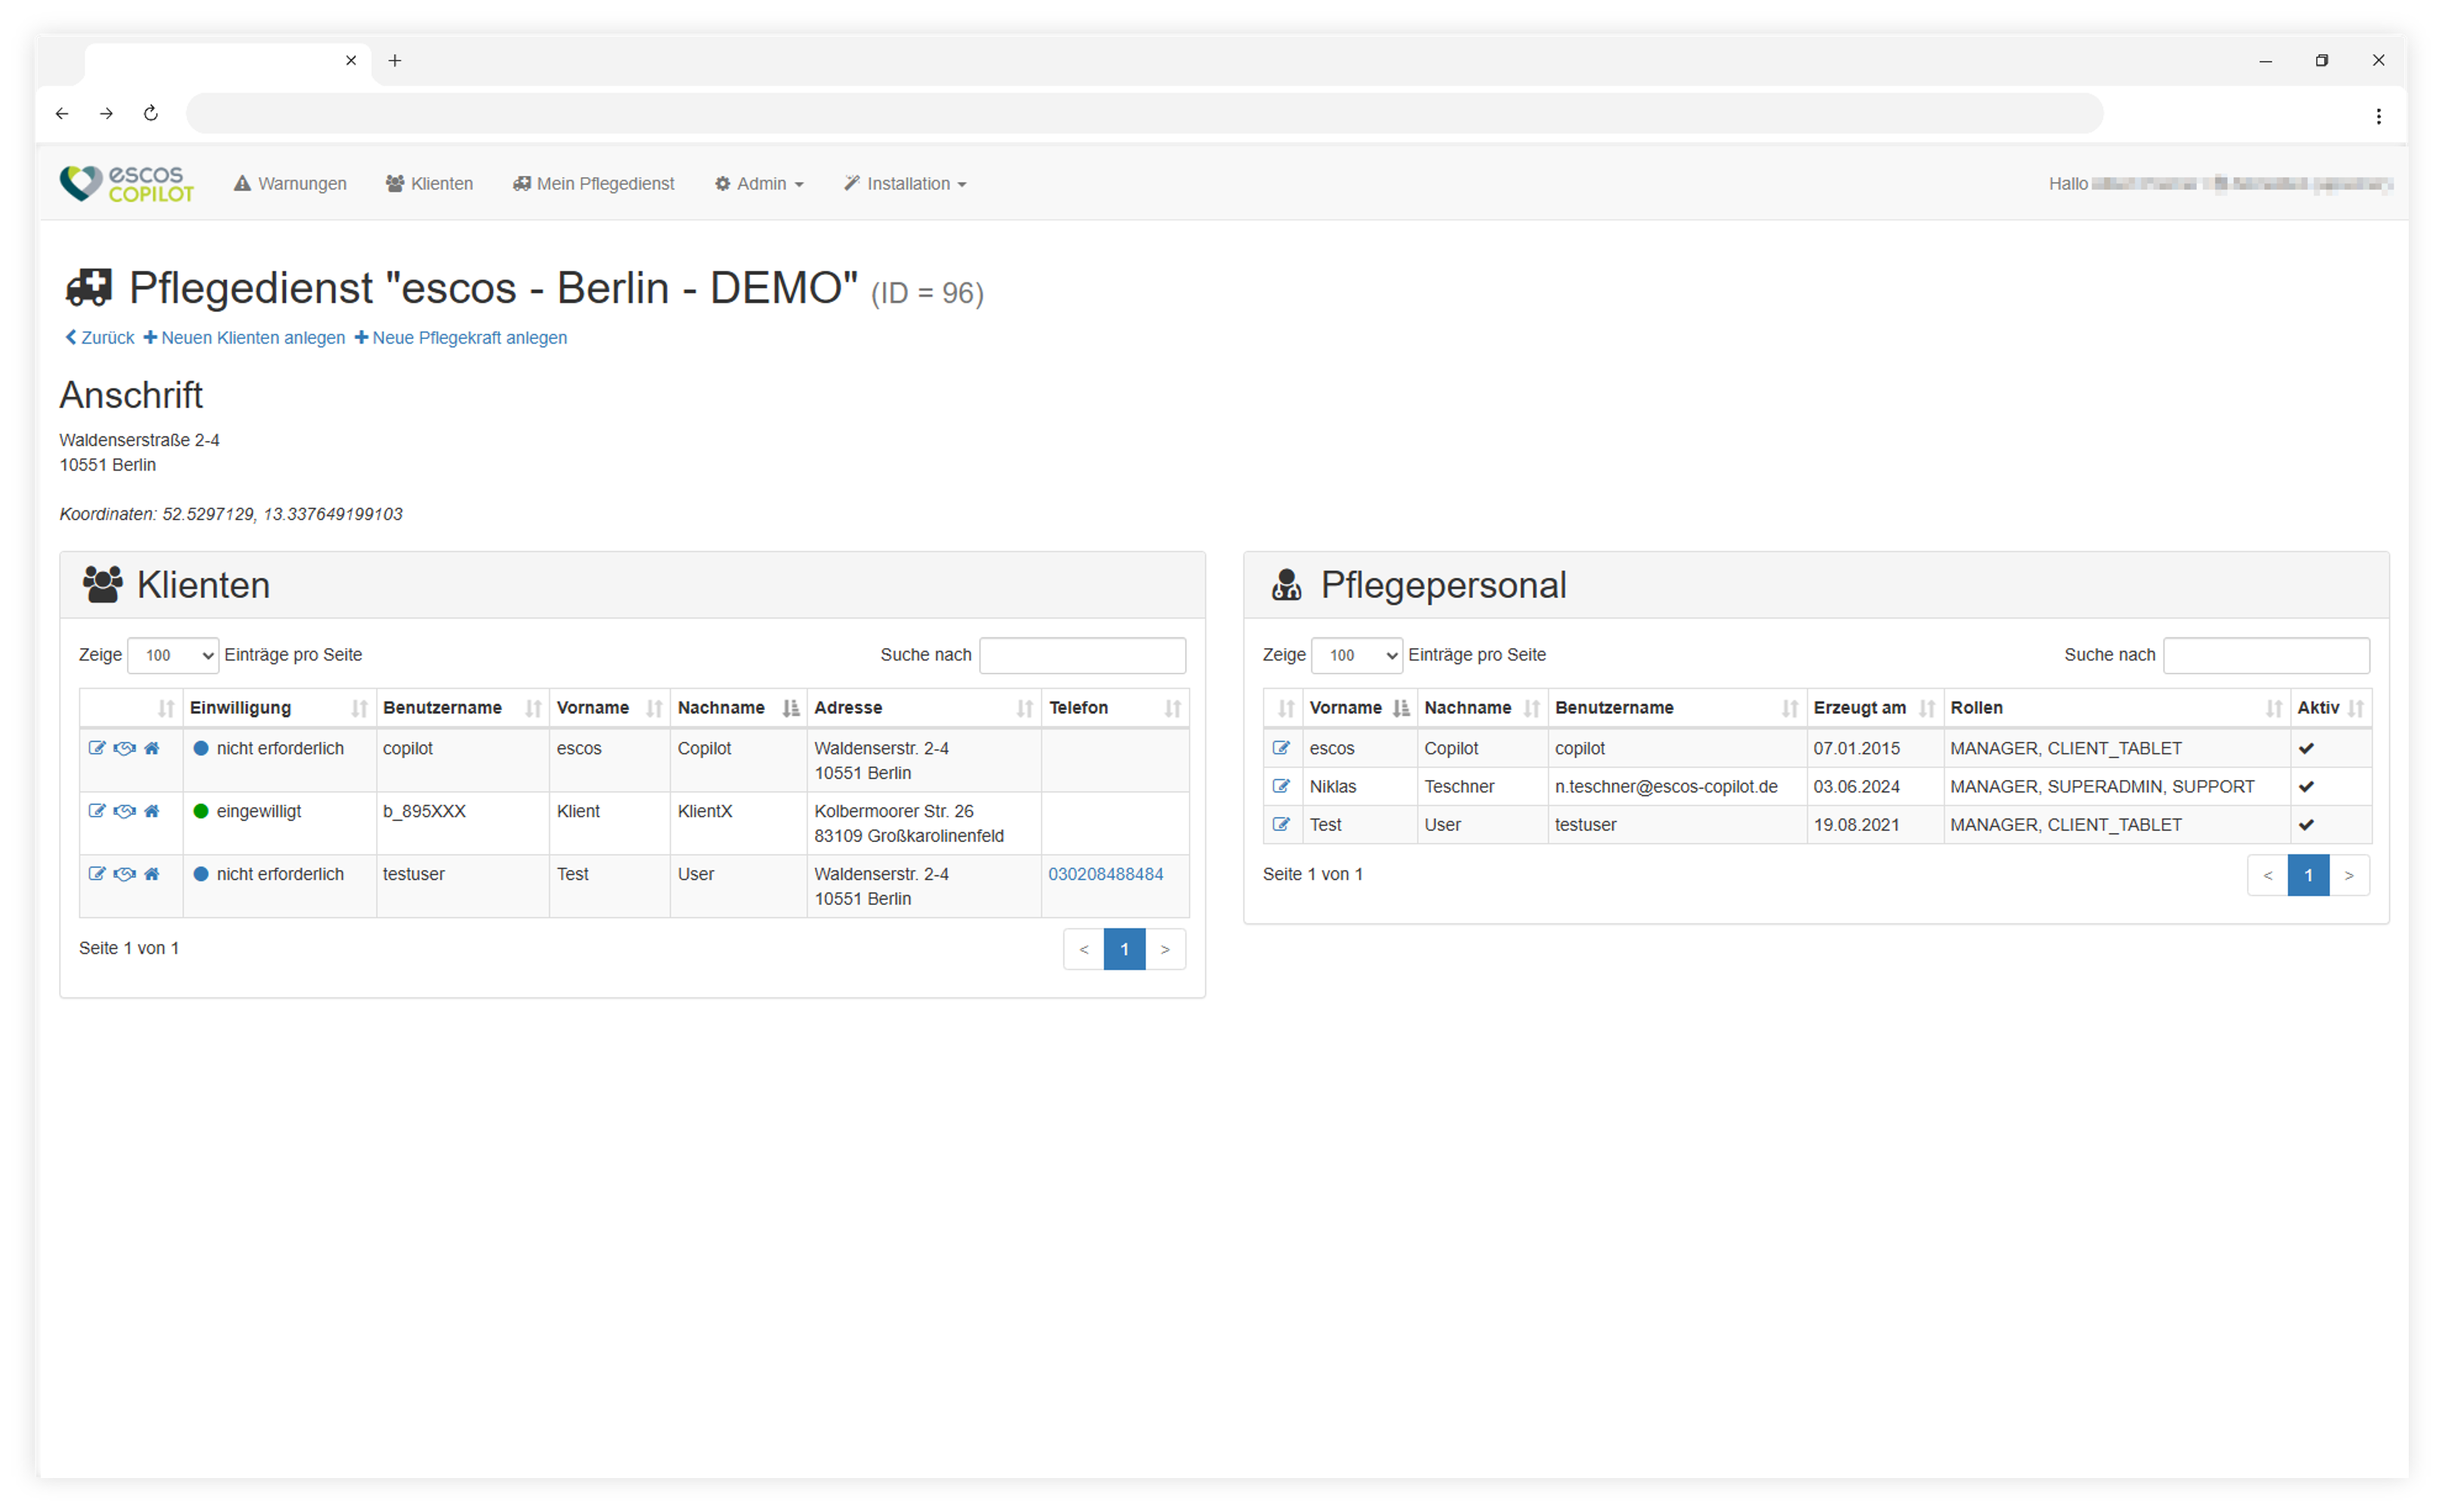Open Mein Pflegedienst in the navigation bar
The image size is (2442, 1512).
click(x=594, y=184)
